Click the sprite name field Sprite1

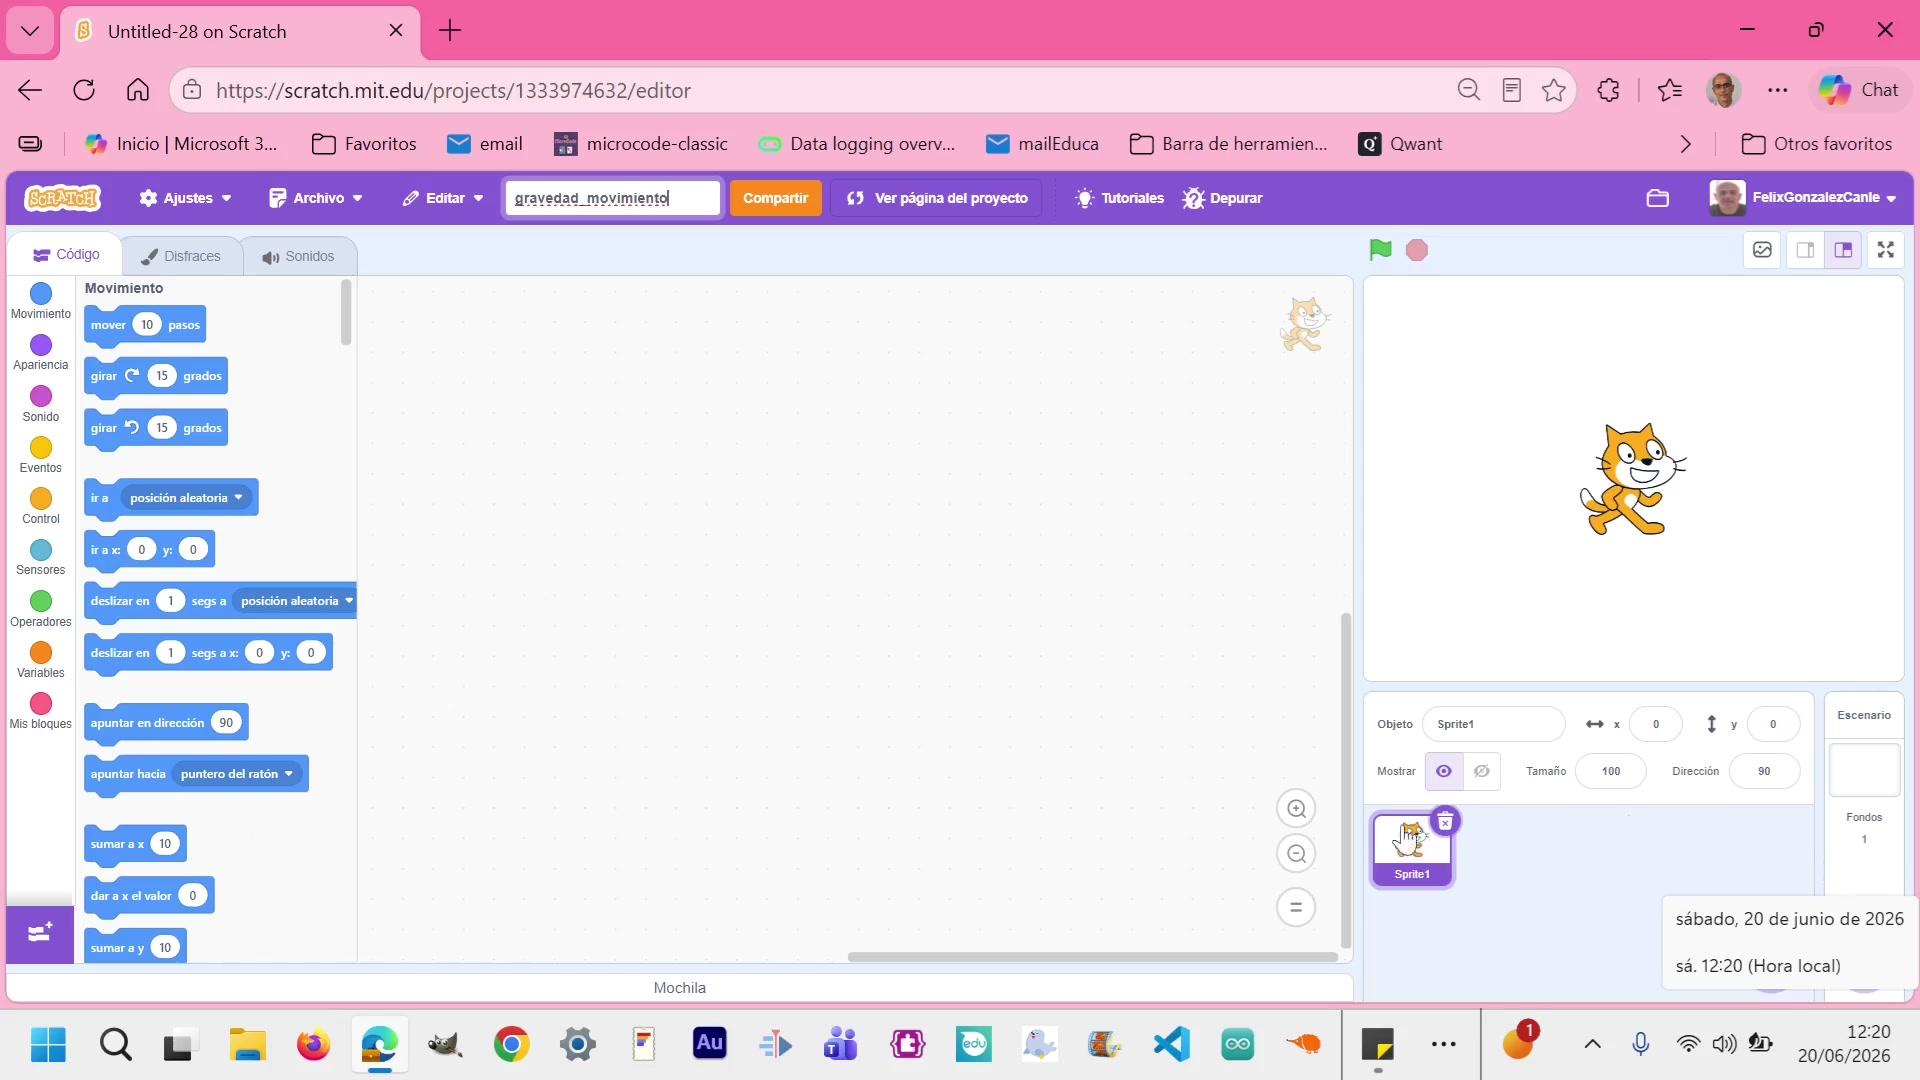tap(1494, 724)
